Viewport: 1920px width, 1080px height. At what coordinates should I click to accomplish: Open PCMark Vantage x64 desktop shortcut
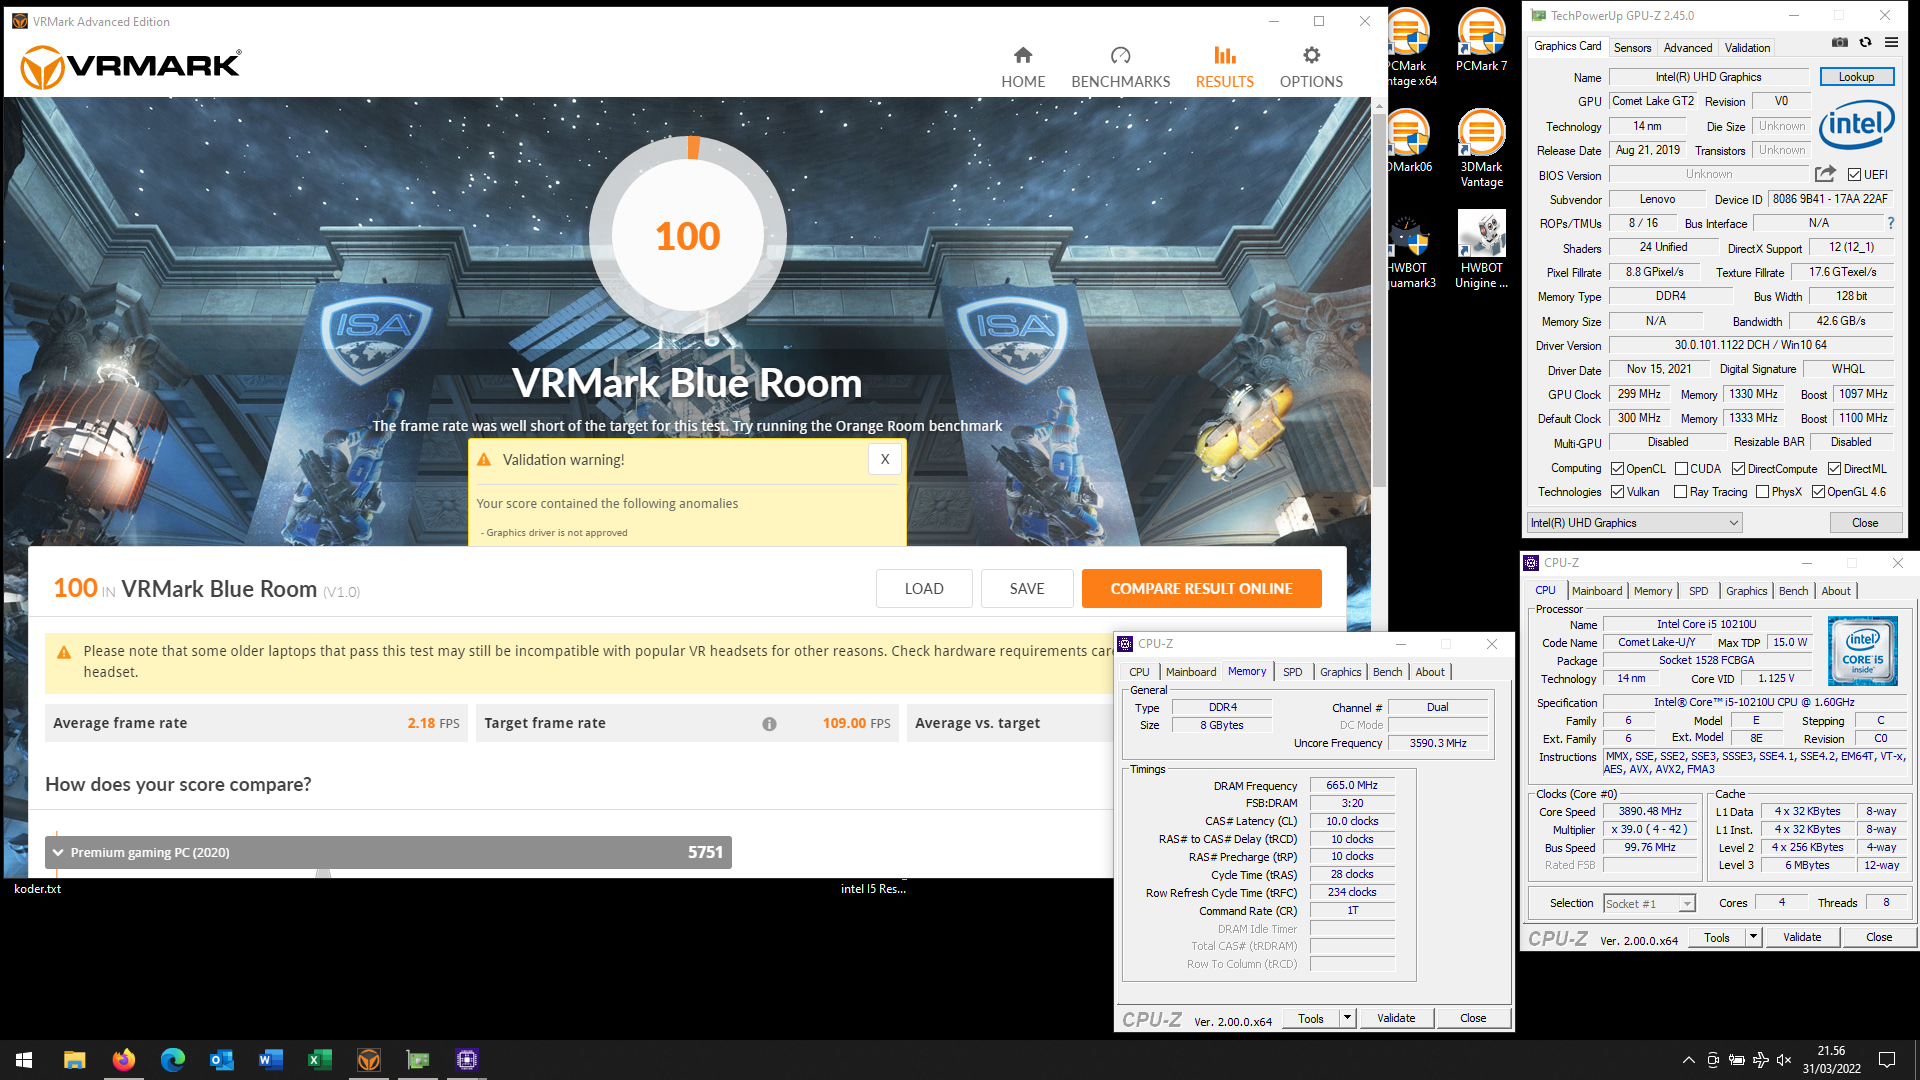pos(1410,48)
